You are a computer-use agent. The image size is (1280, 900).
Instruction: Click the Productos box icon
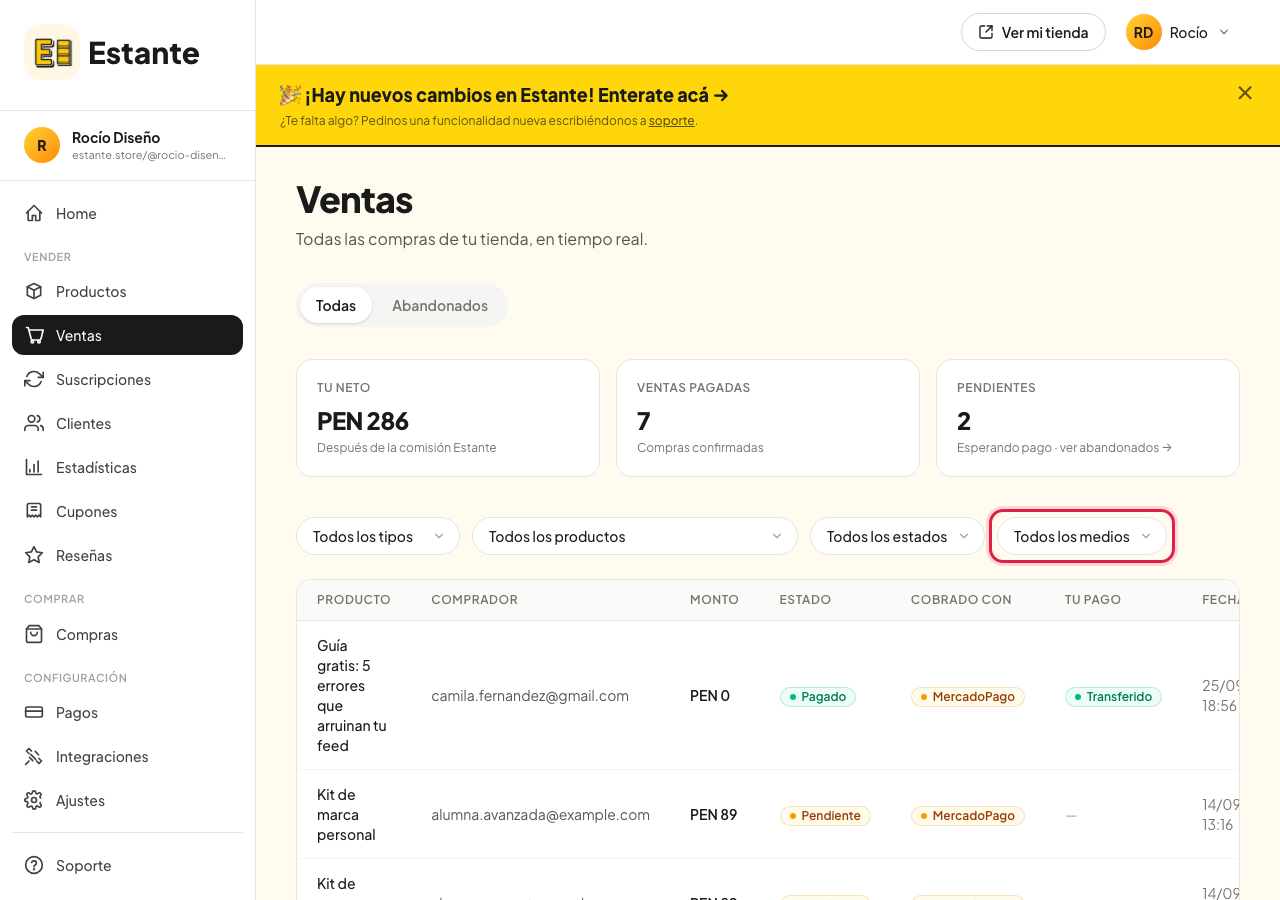point(34,291)
